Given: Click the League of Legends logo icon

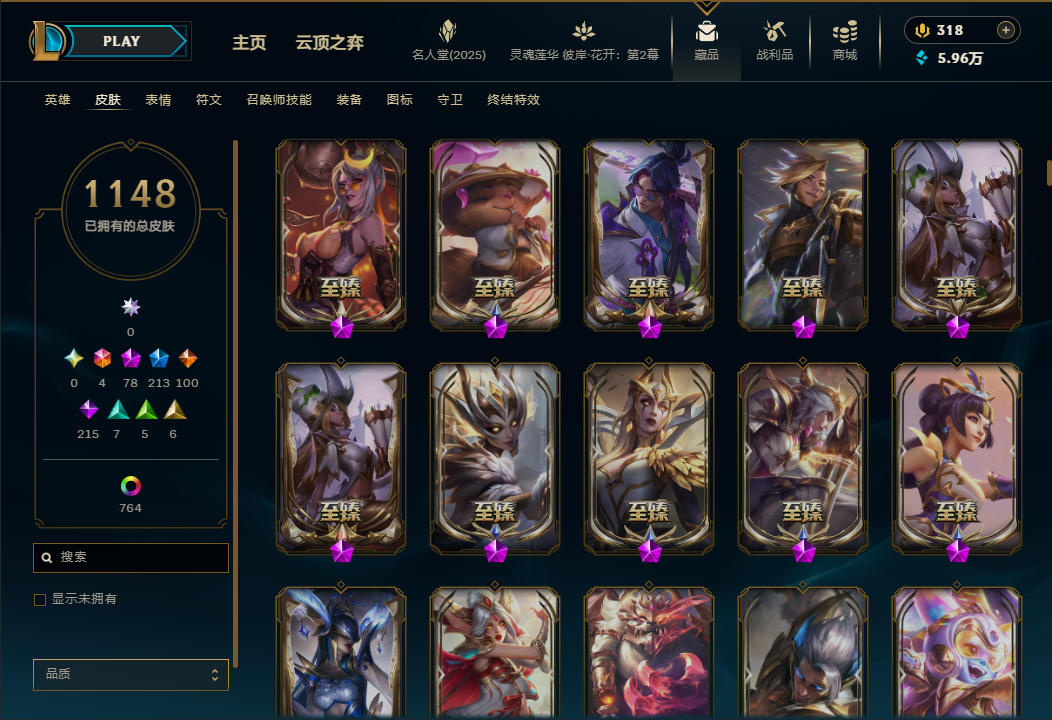Looking at the screenshot, I should [x=47, y=41].
